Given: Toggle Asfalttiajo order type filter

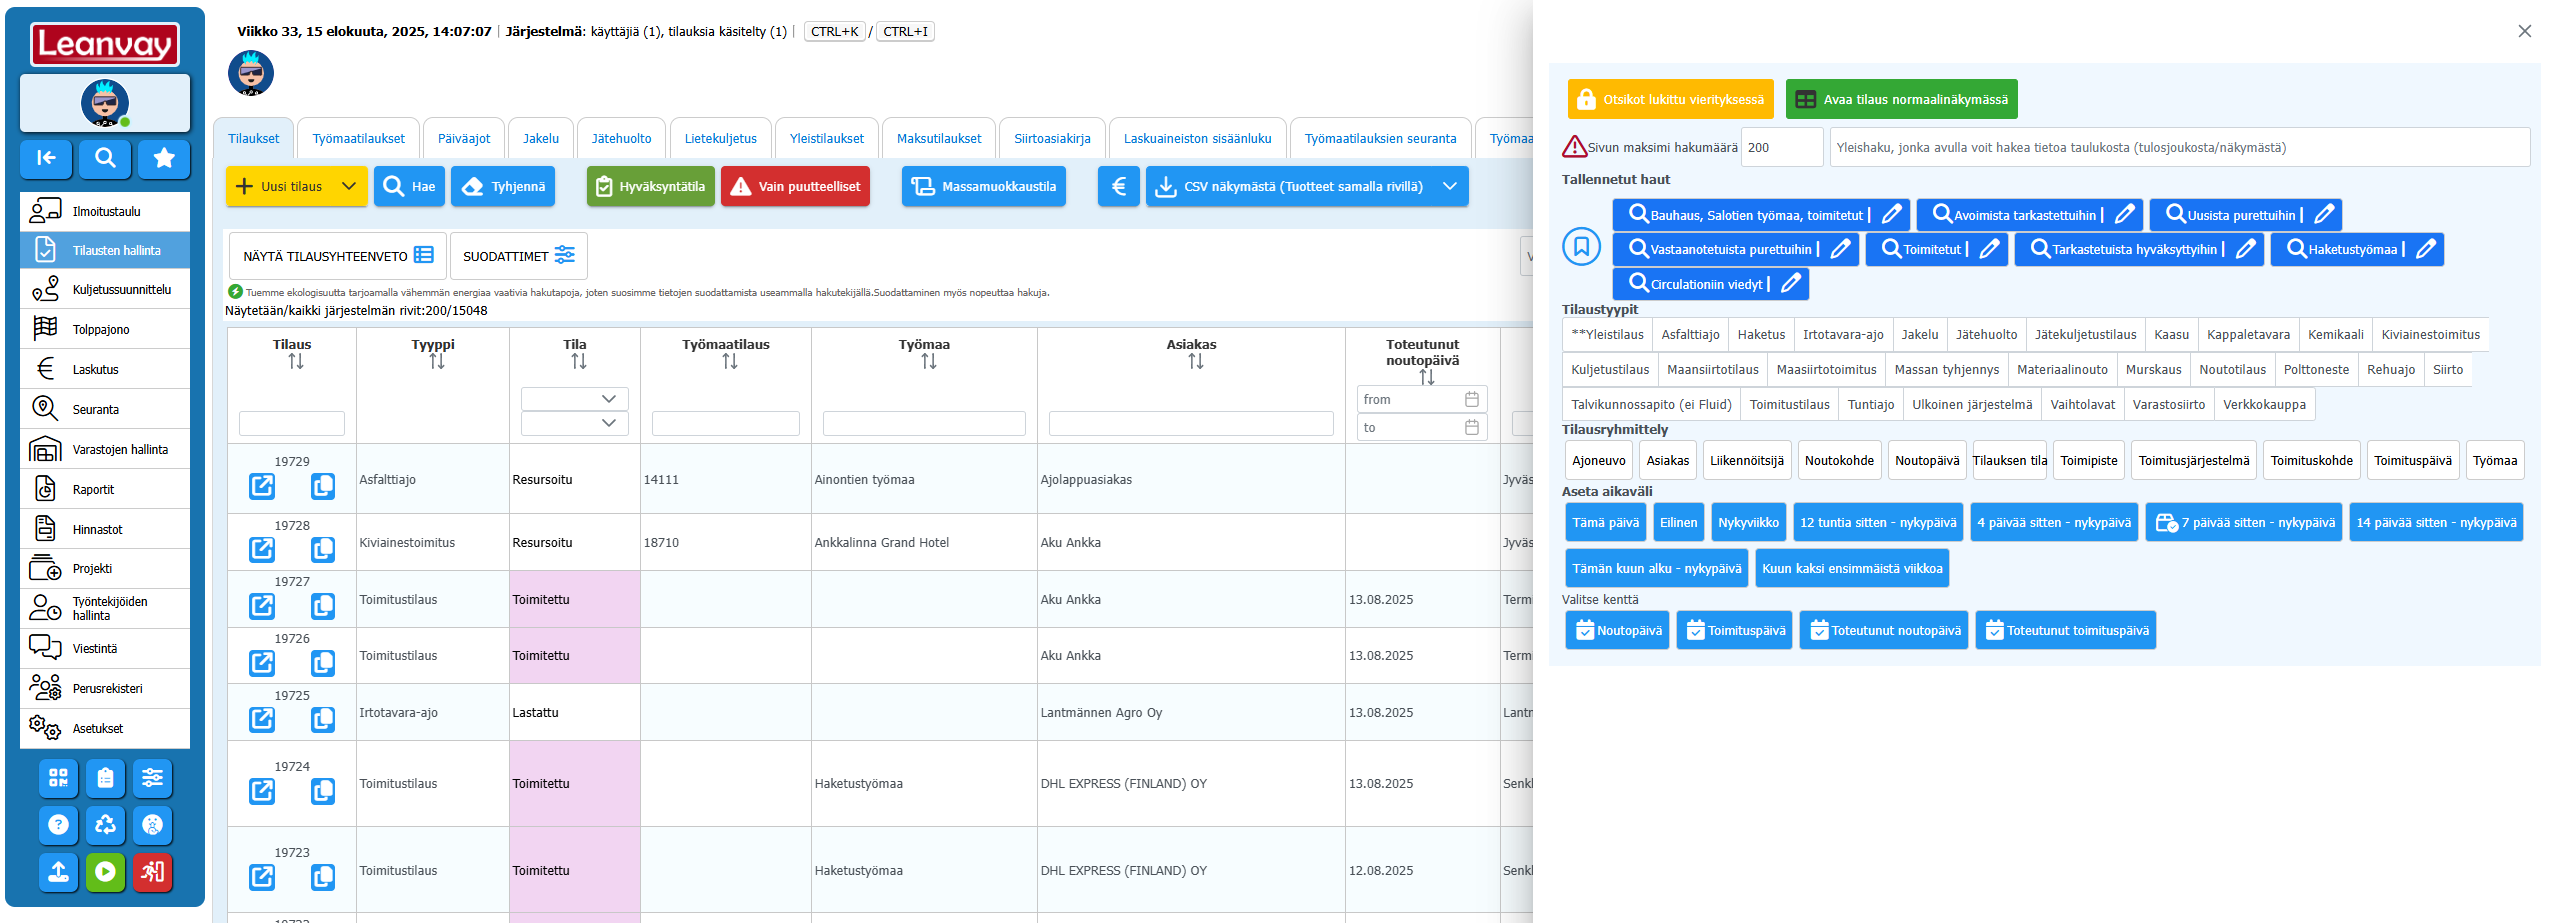Looking at the screenshot, I should click(x=1689, y=335).
